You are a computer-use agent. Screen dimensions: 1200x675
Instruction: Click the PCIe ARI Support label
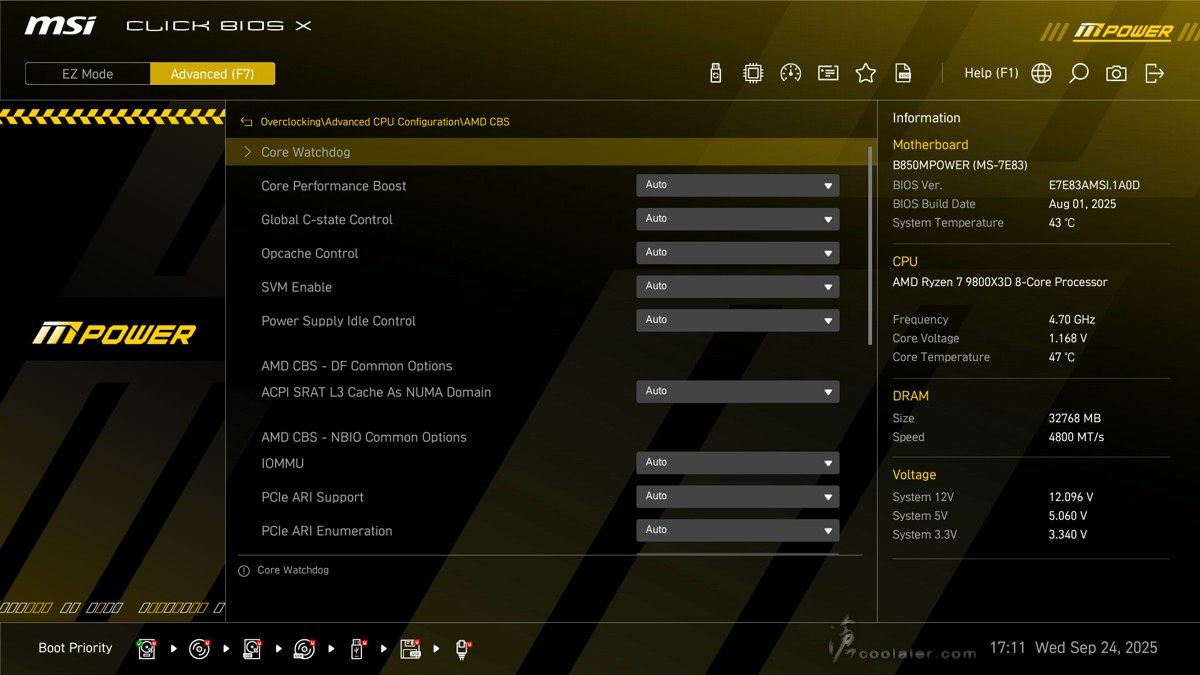point(313,498)
